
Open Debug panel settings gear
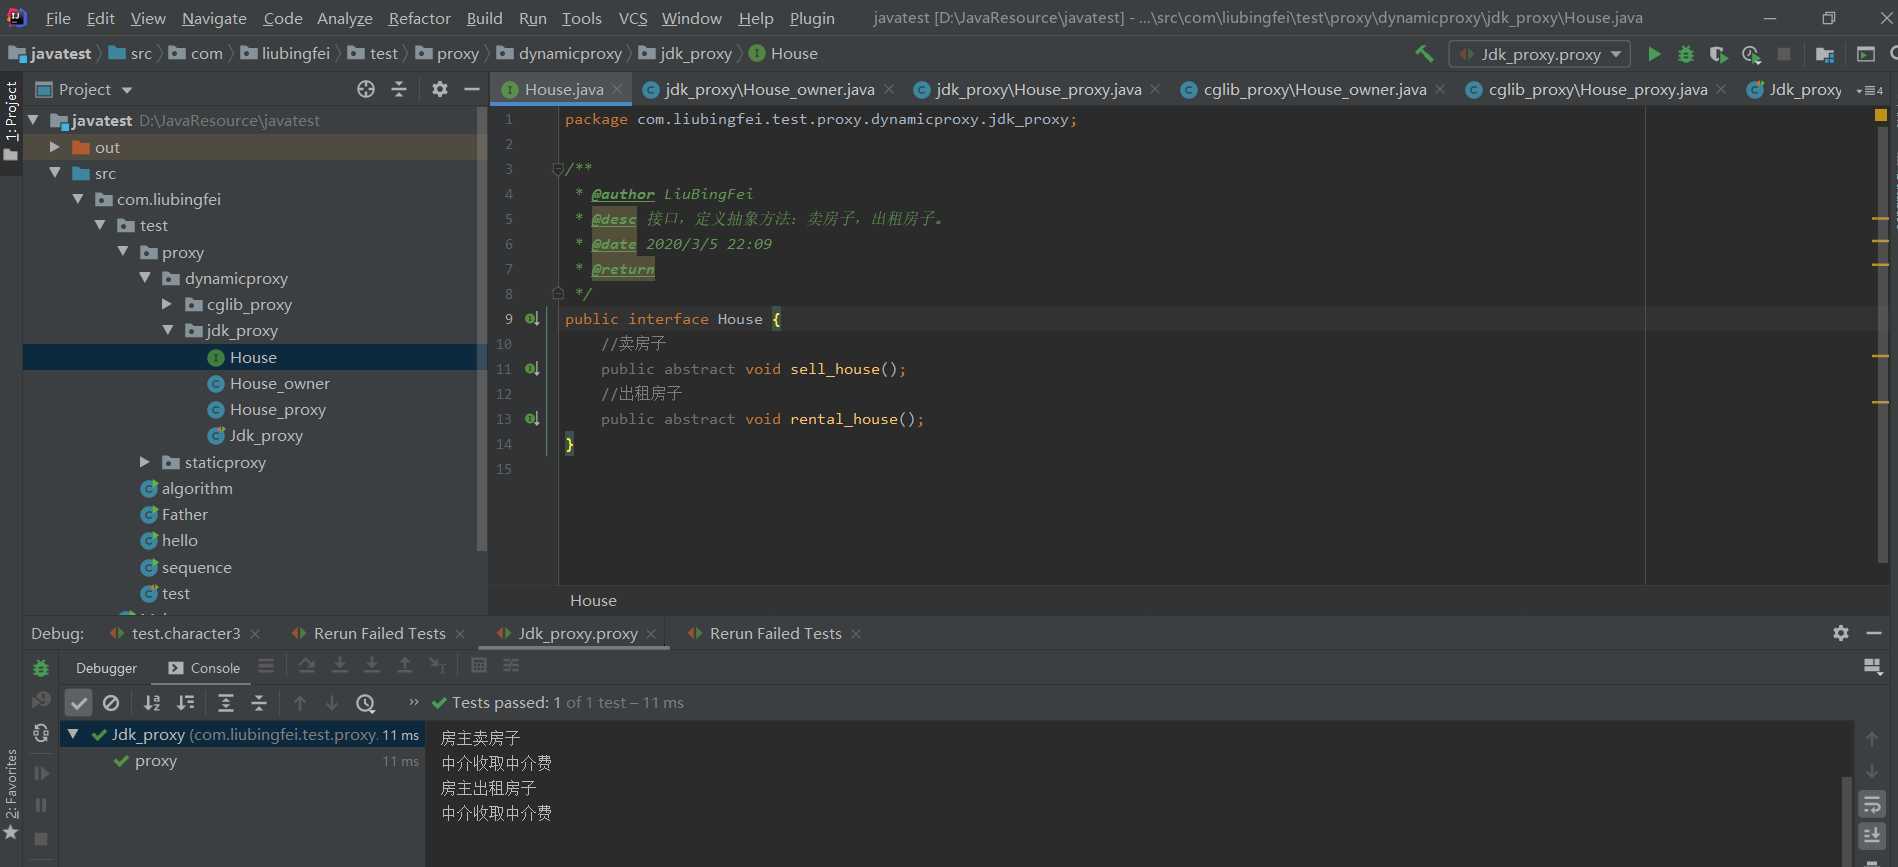pyautogui.click(x=1841, y=633)
